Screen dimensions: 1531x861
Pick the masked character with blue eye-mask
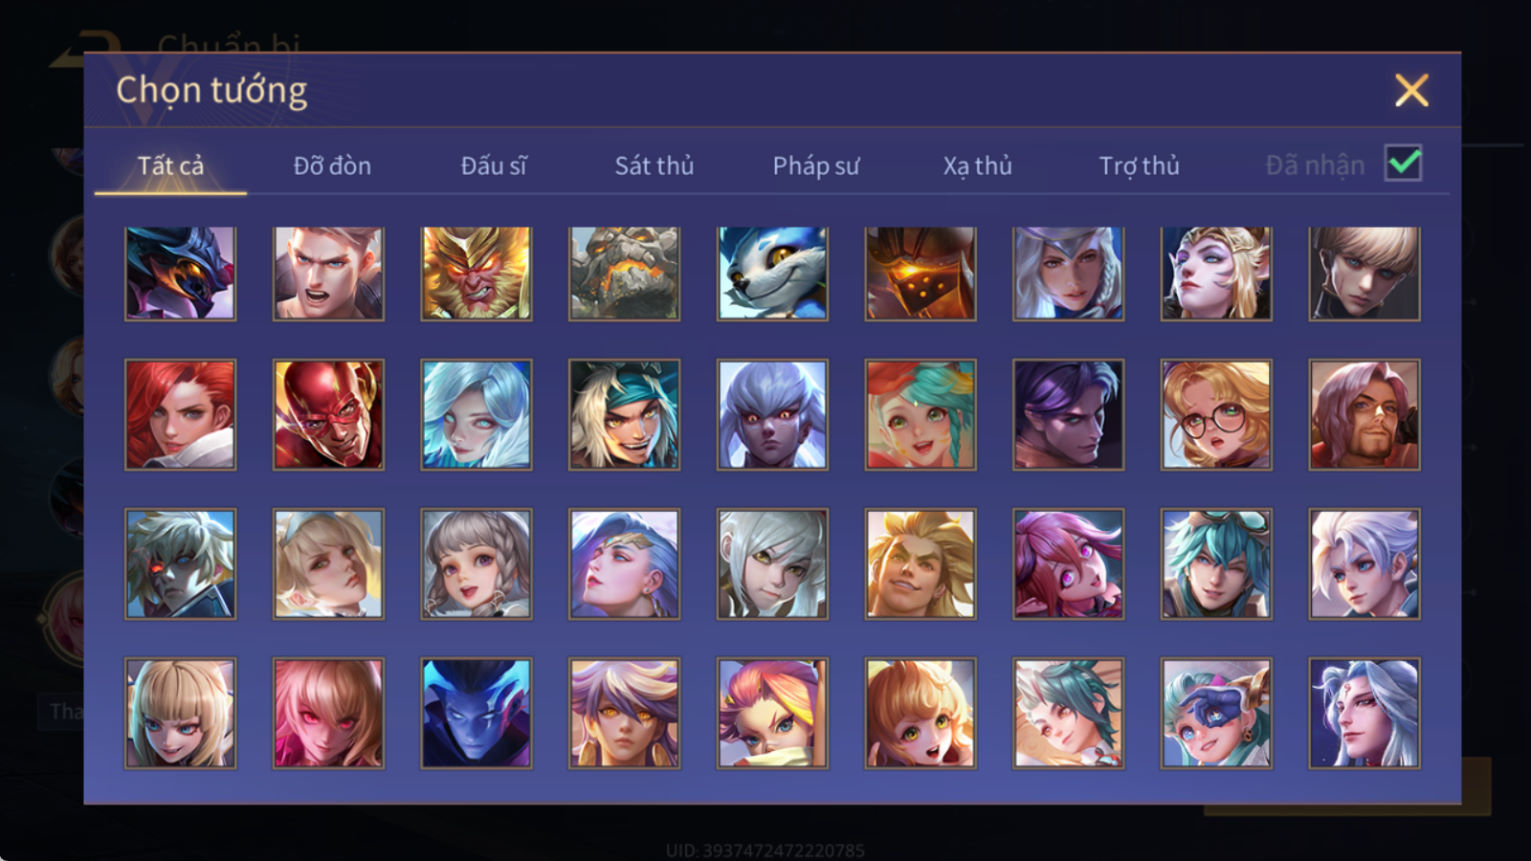(x=1216, y=713)
